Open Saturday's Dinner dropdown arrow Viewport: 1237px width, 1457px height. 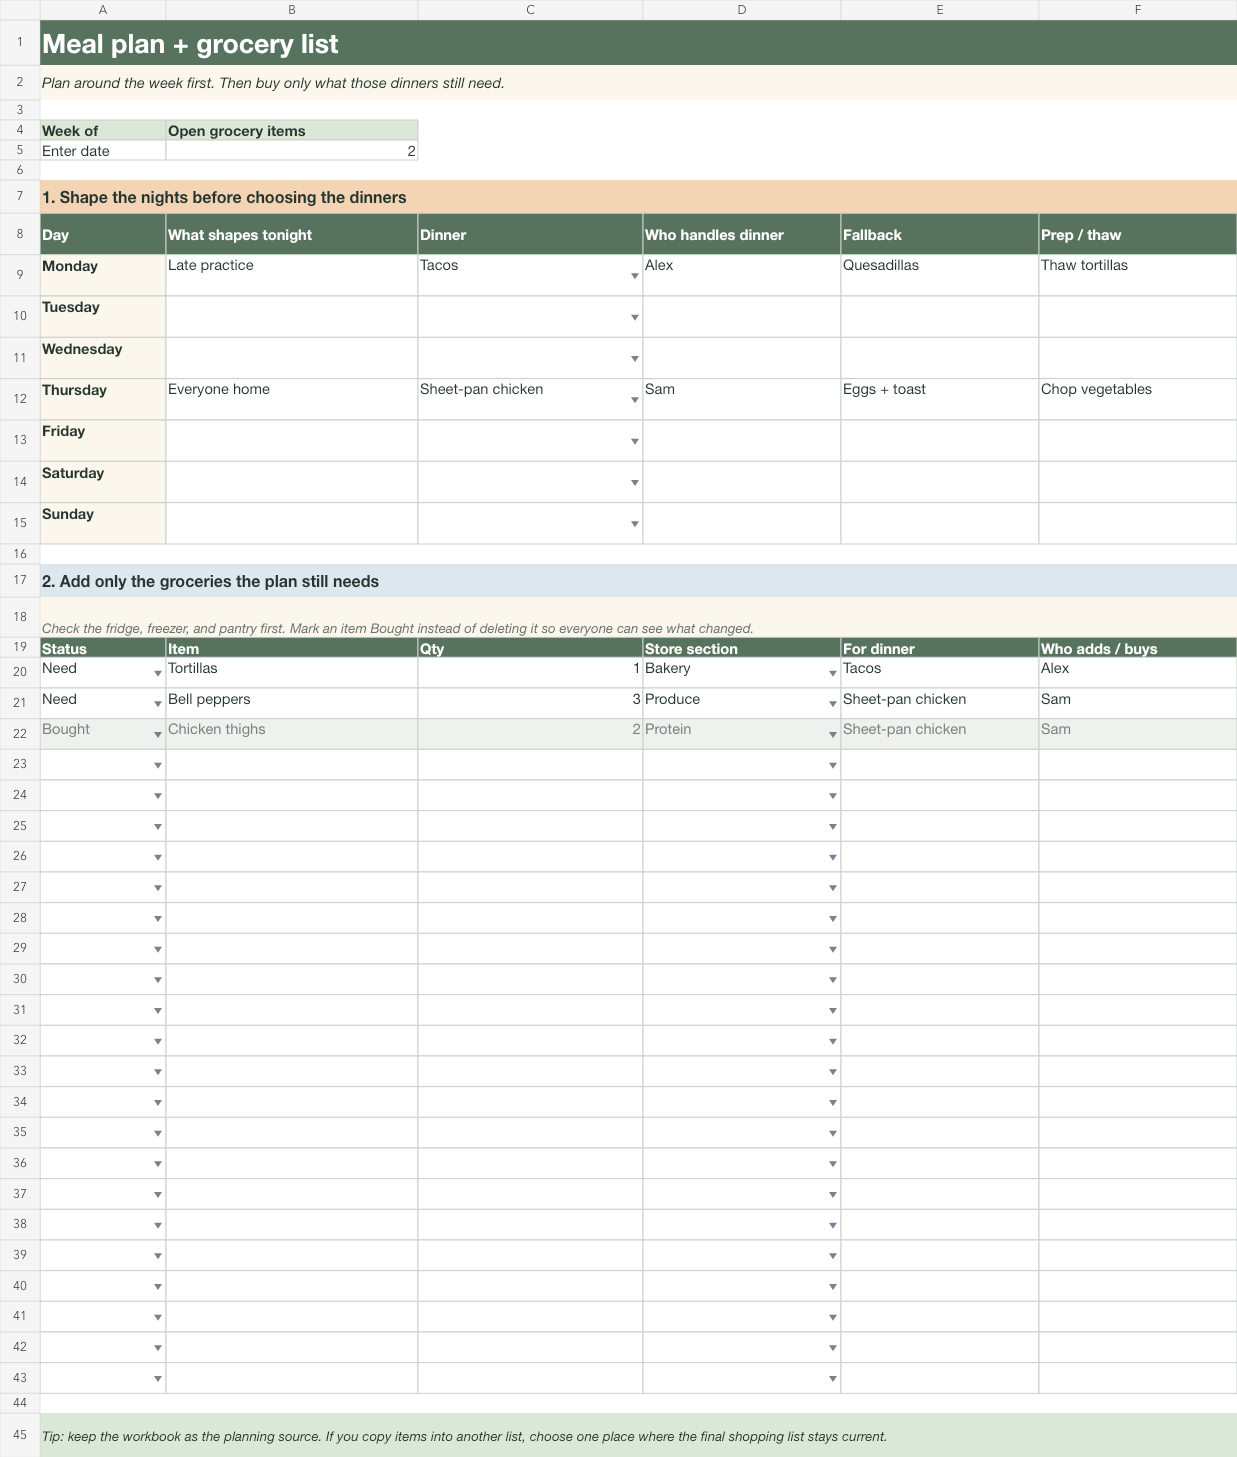(634, 483)
